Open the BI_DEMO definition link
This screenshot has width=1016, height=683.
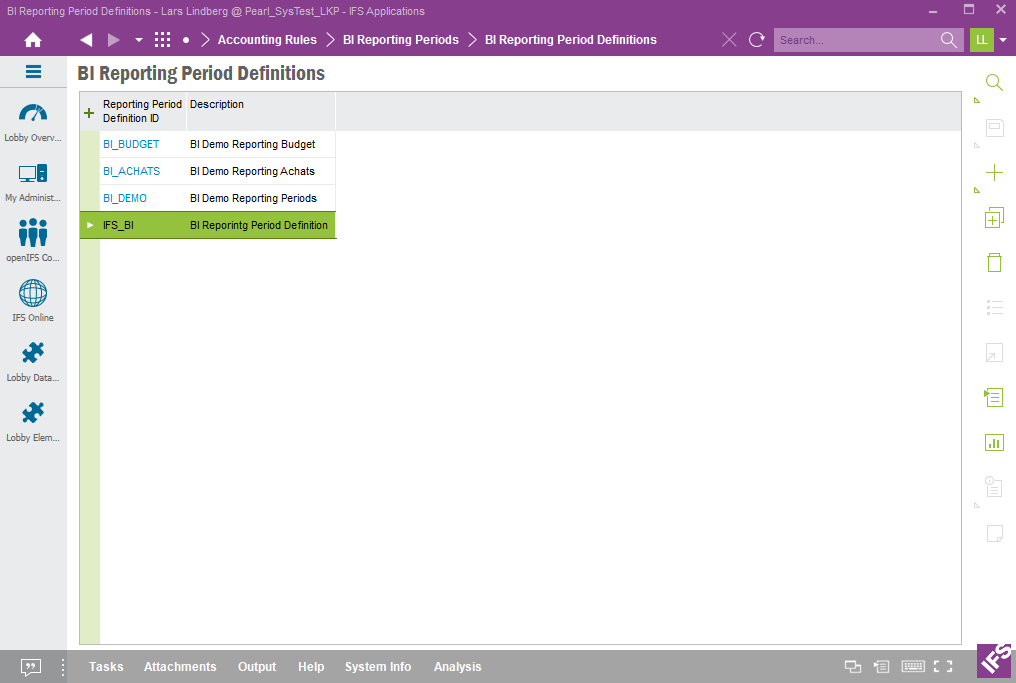coord(125,198)
